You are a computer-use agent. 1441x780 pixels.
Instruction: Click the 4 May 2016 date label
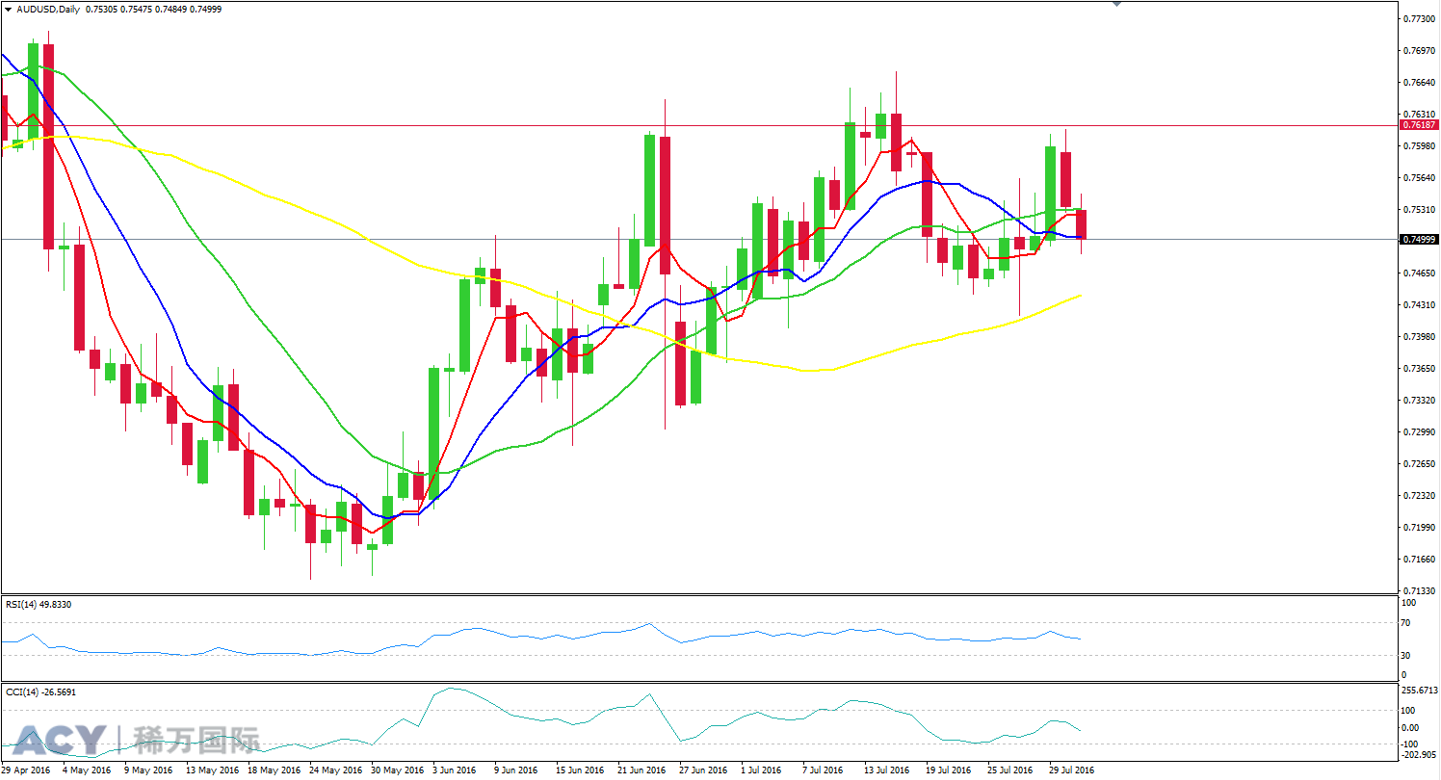87,772
